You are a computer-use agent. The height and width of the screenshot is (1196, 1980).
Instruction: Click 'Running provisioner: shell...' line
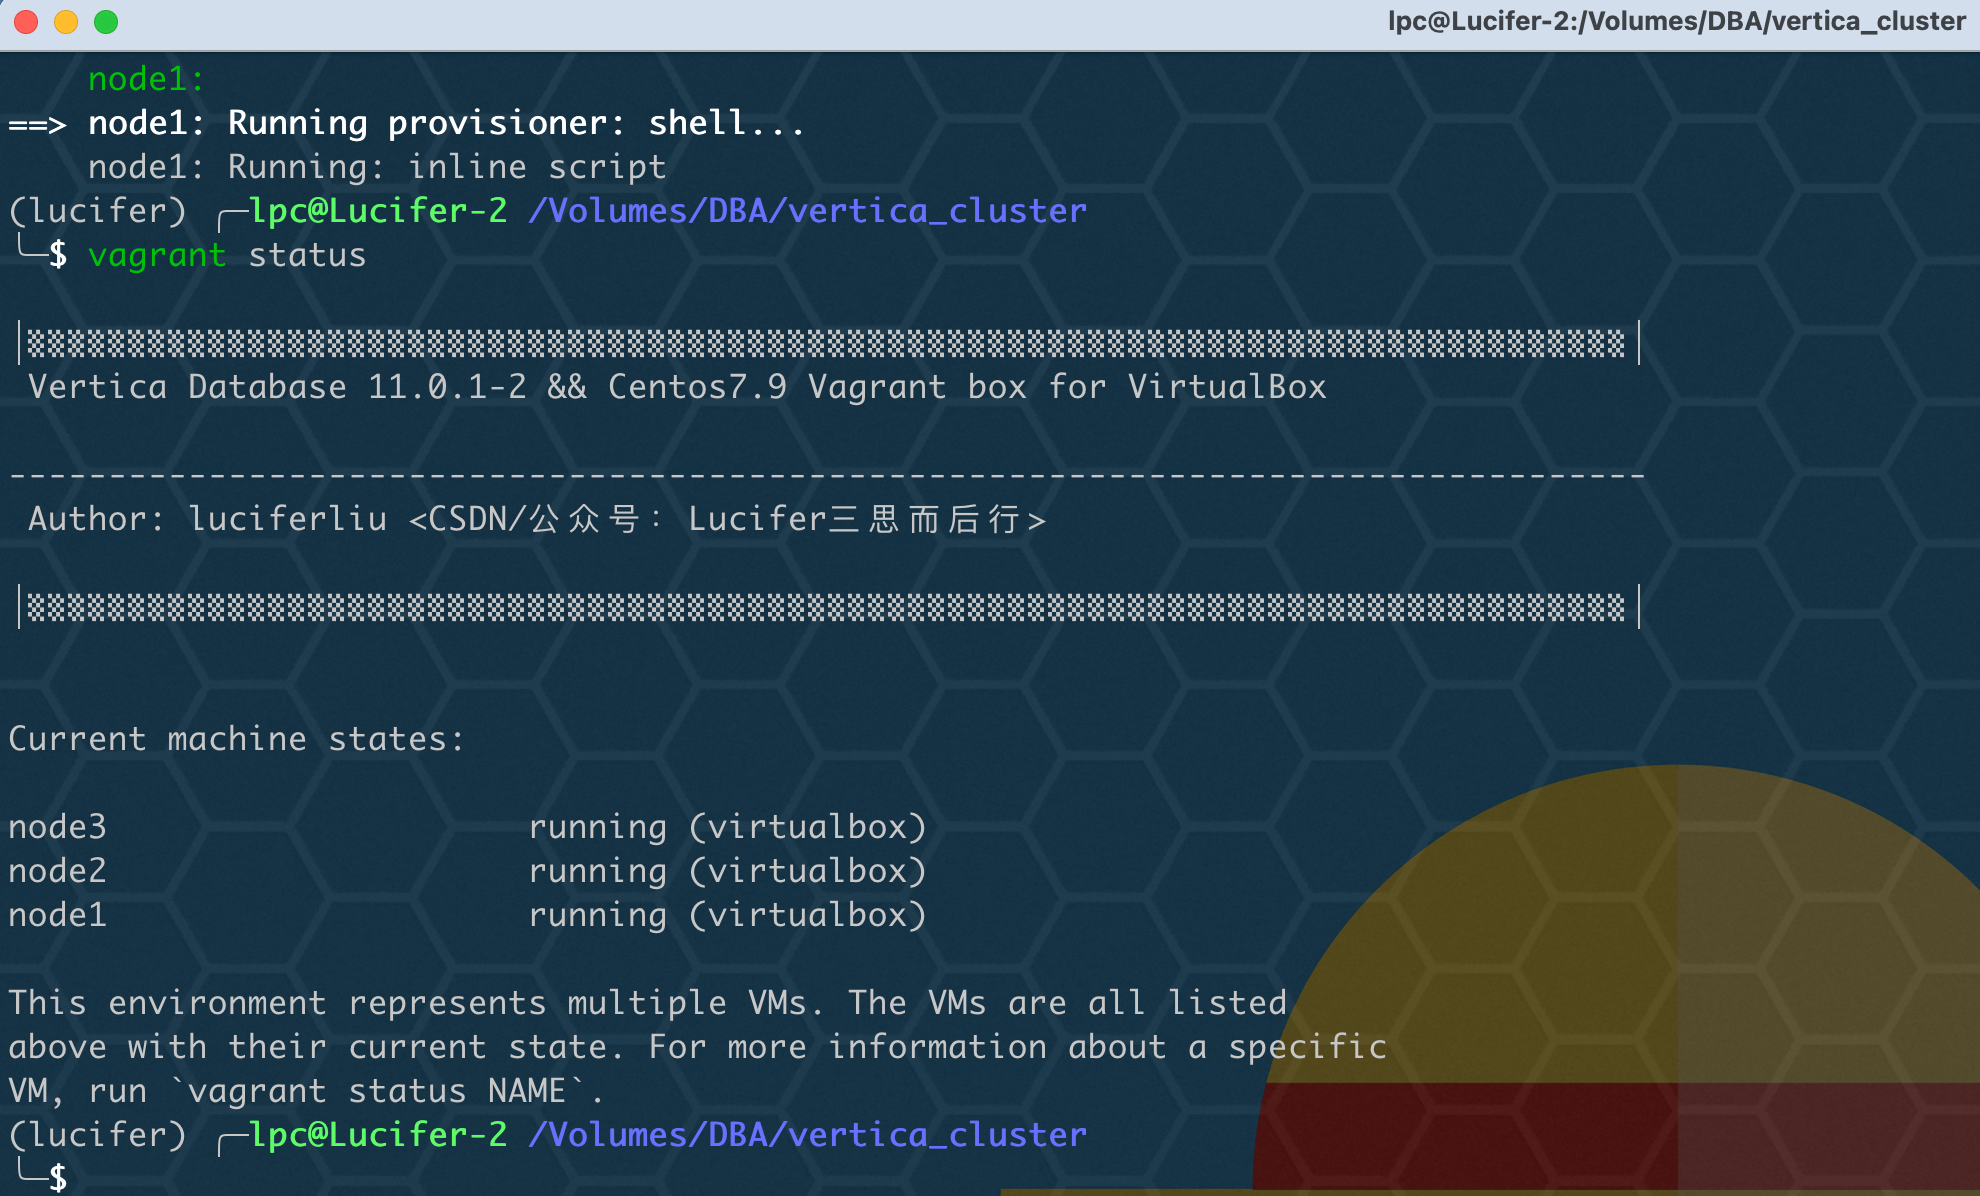tap(515, 124)
